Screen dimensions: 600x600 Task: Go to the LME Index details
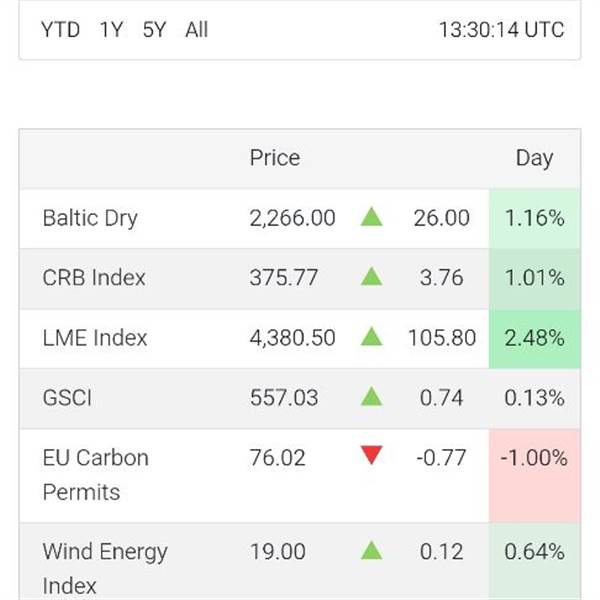[95, 338]
